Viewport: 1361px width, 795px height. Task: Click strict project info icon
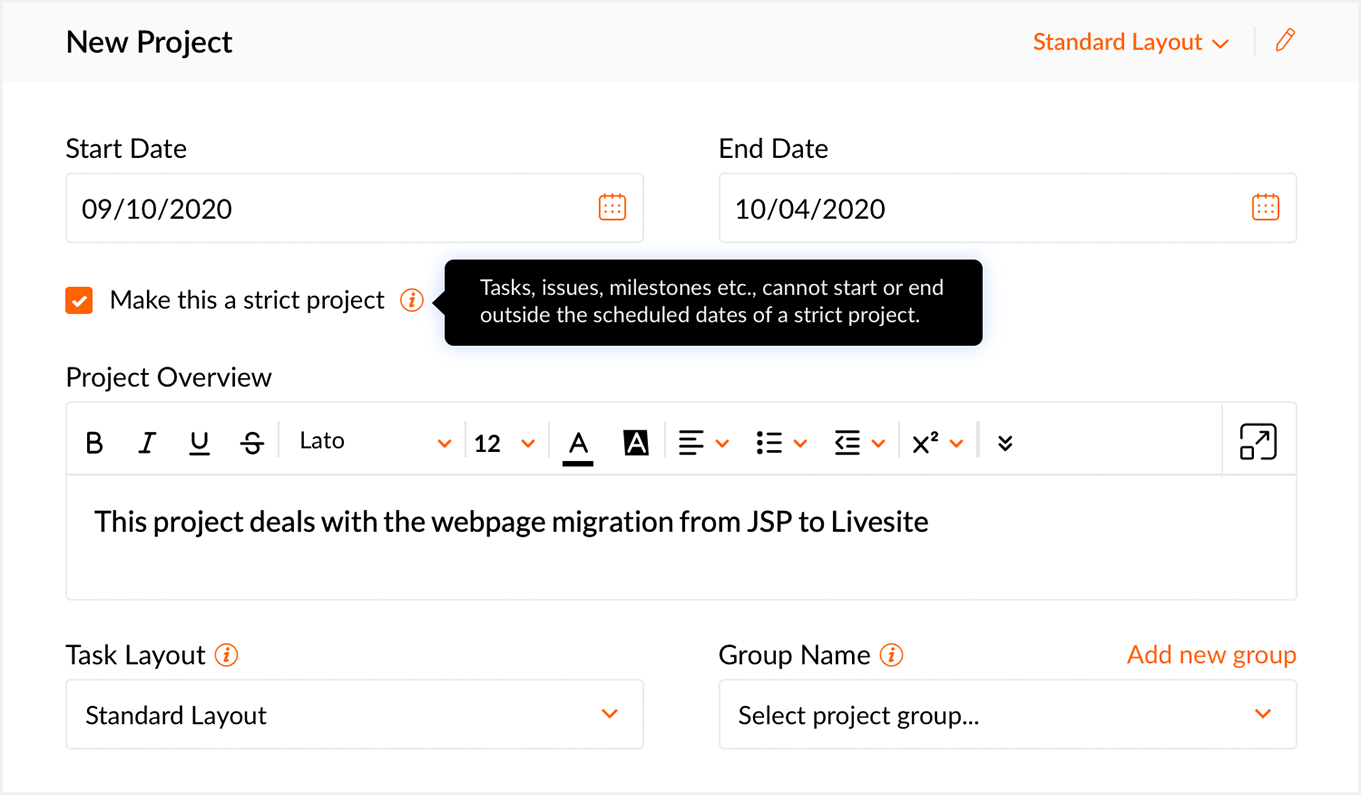click(411, 300)
